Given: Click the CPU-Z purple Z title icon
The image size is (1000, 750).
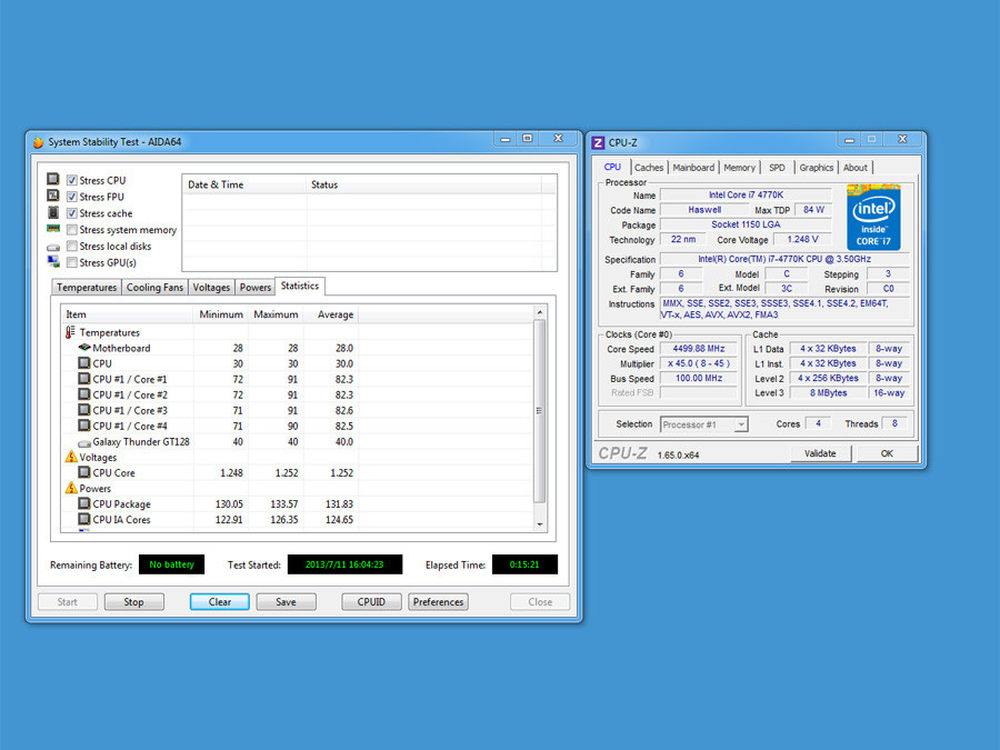Looking at the screenshot, I should 598,143.
